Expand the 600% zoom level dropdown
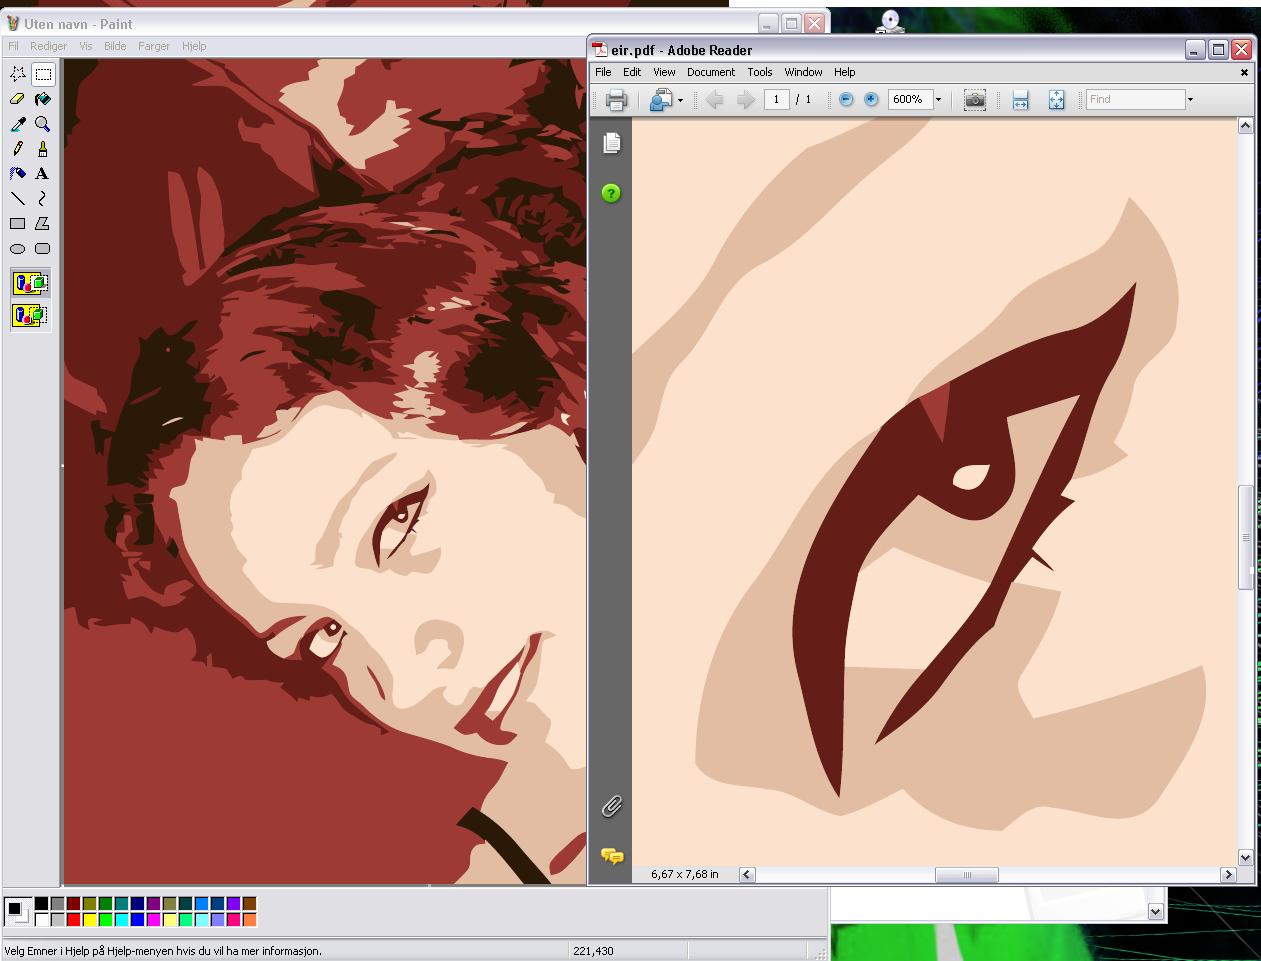 [938, 100]
